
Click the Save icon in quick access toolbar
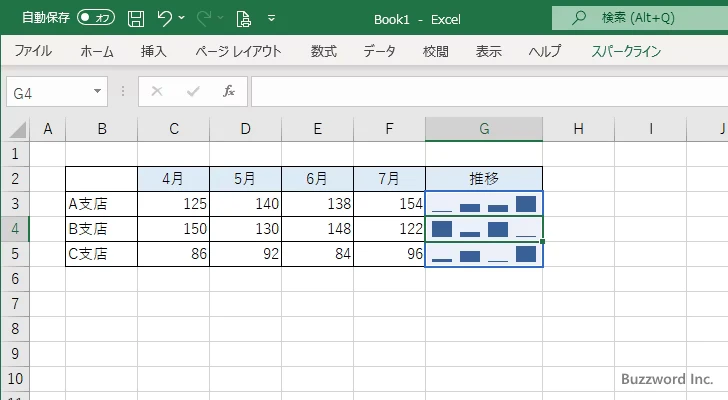(136, 19)
